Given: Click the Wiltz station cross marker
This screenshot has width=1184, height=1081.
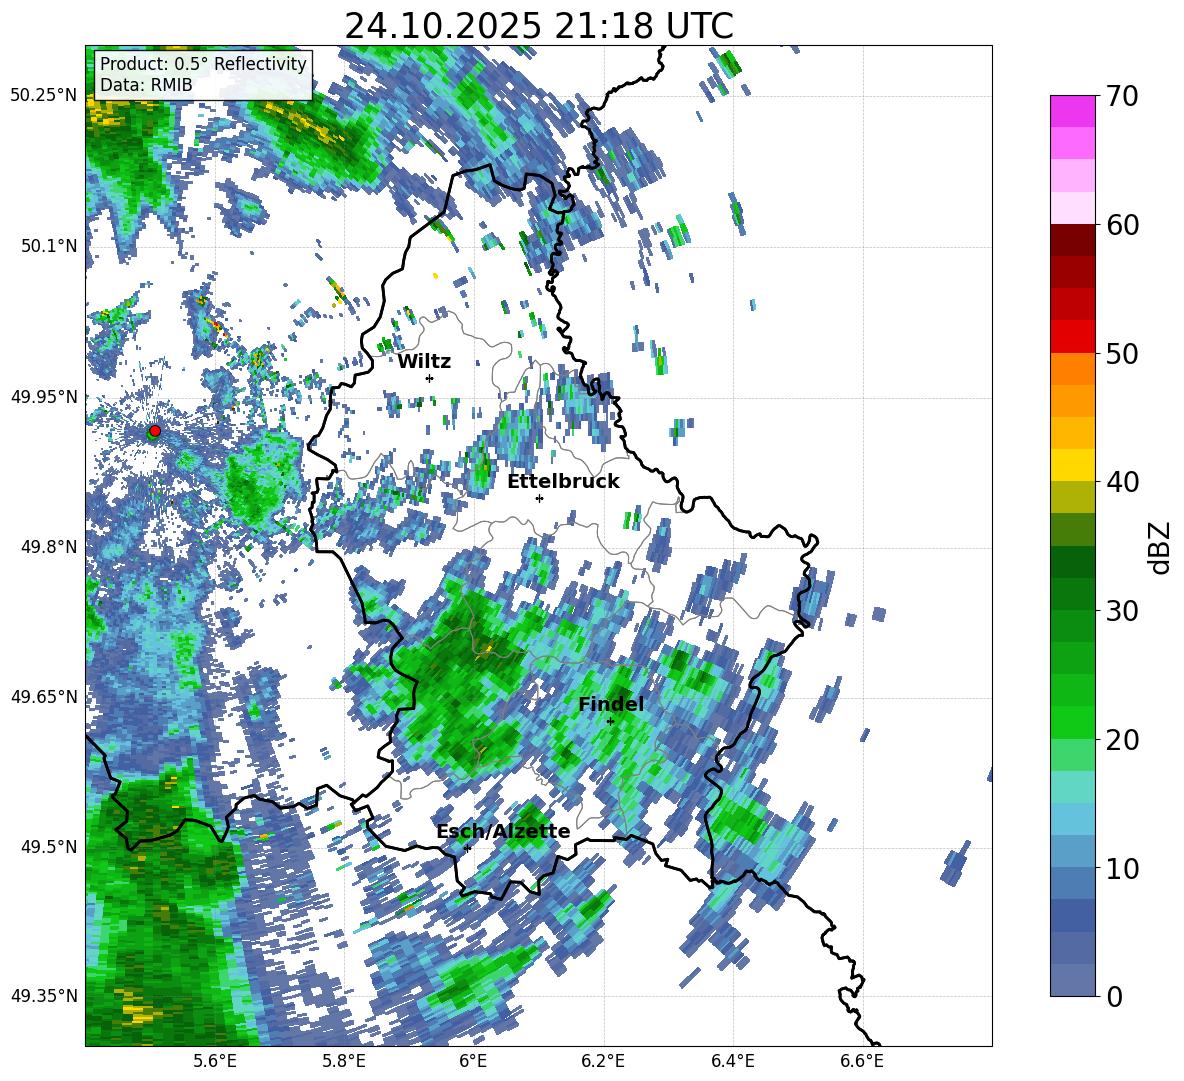Looking at the screenshot, I should click(x=430, y=378).
